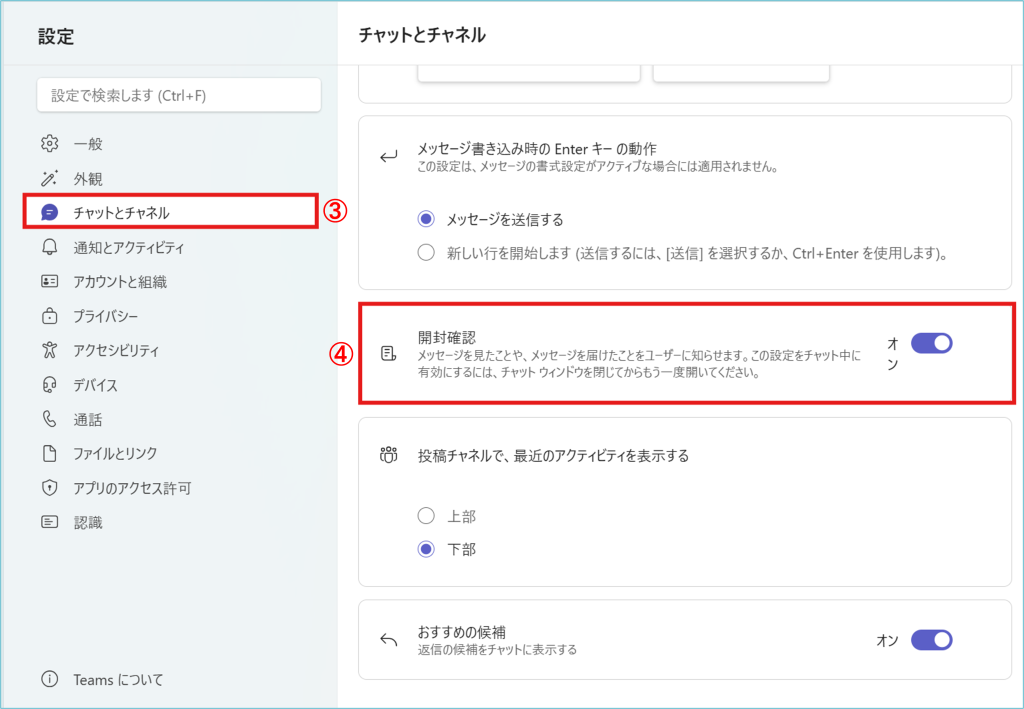Image resolution: width=1024 pixels, height=709 pixels.
Task: Disable the おすすめの候補 toggle
Action: [931, 640]
